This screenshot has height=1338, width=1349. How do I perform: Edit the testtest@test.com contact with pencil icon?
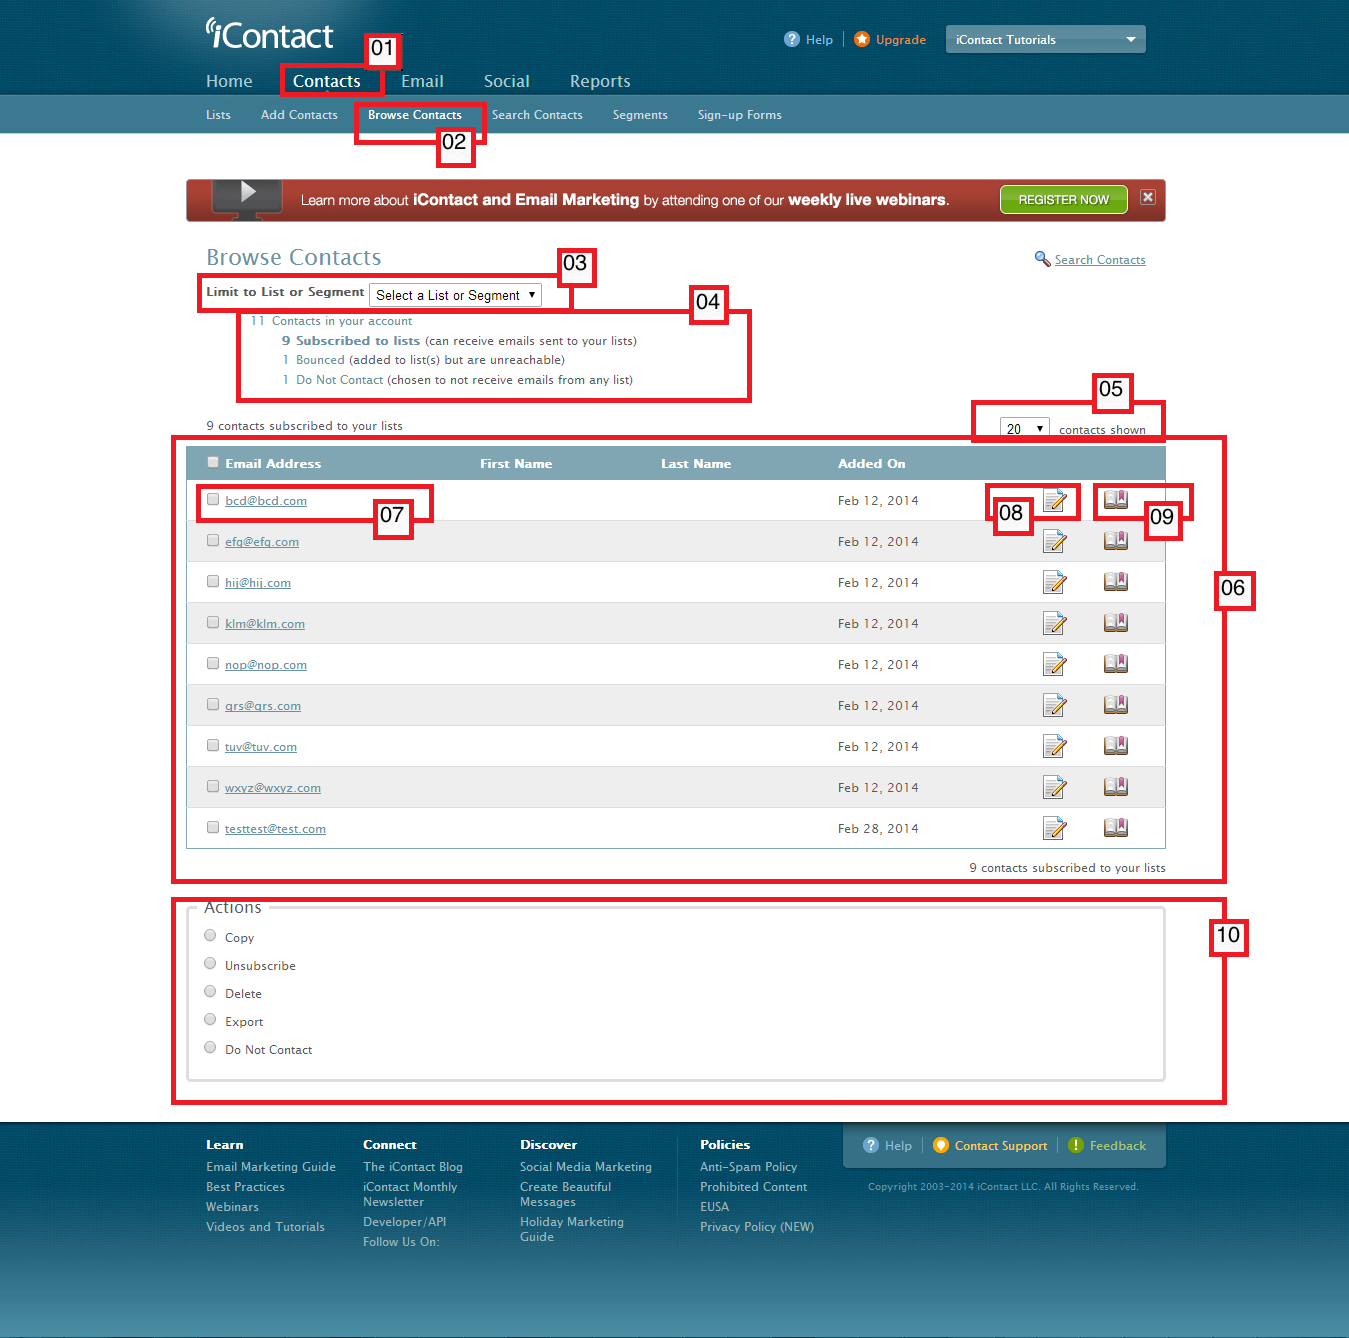1054,828
